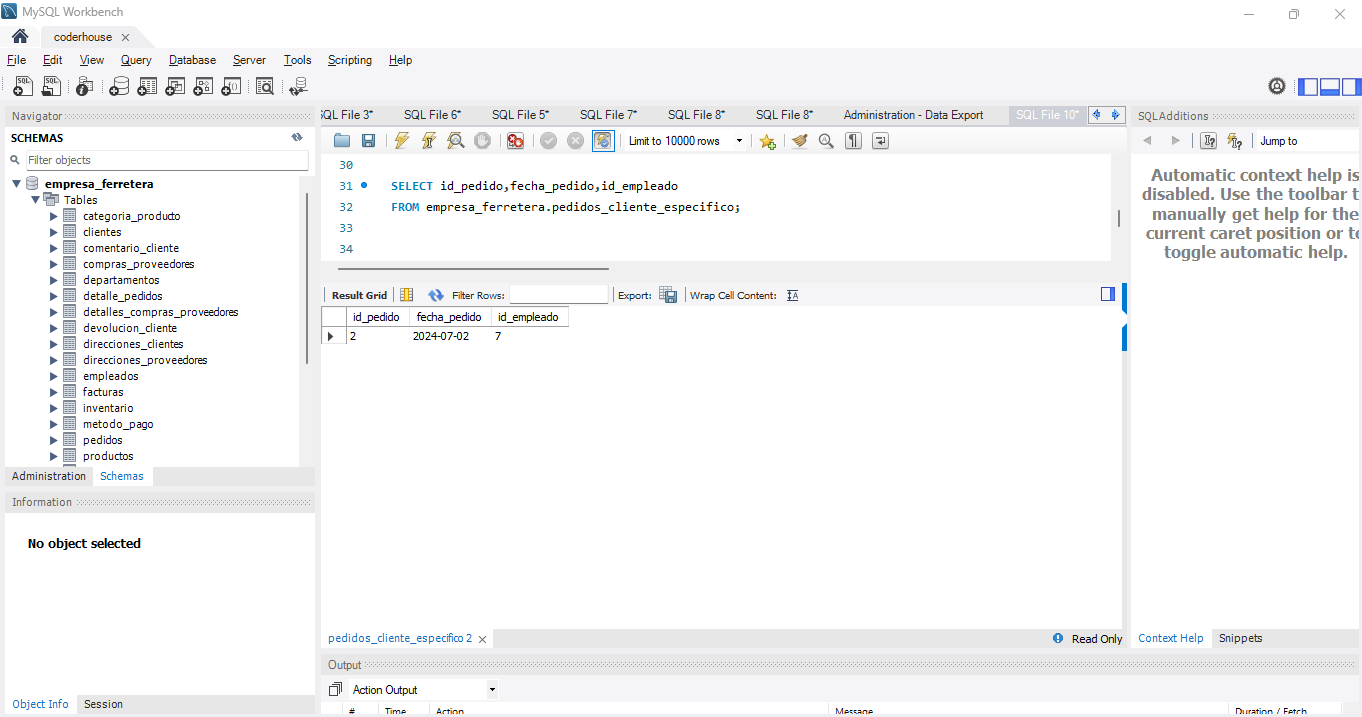Expand the clientes table
This screenshot has height=717, width=1362.
pyautogui.click(x=54, y=232)
